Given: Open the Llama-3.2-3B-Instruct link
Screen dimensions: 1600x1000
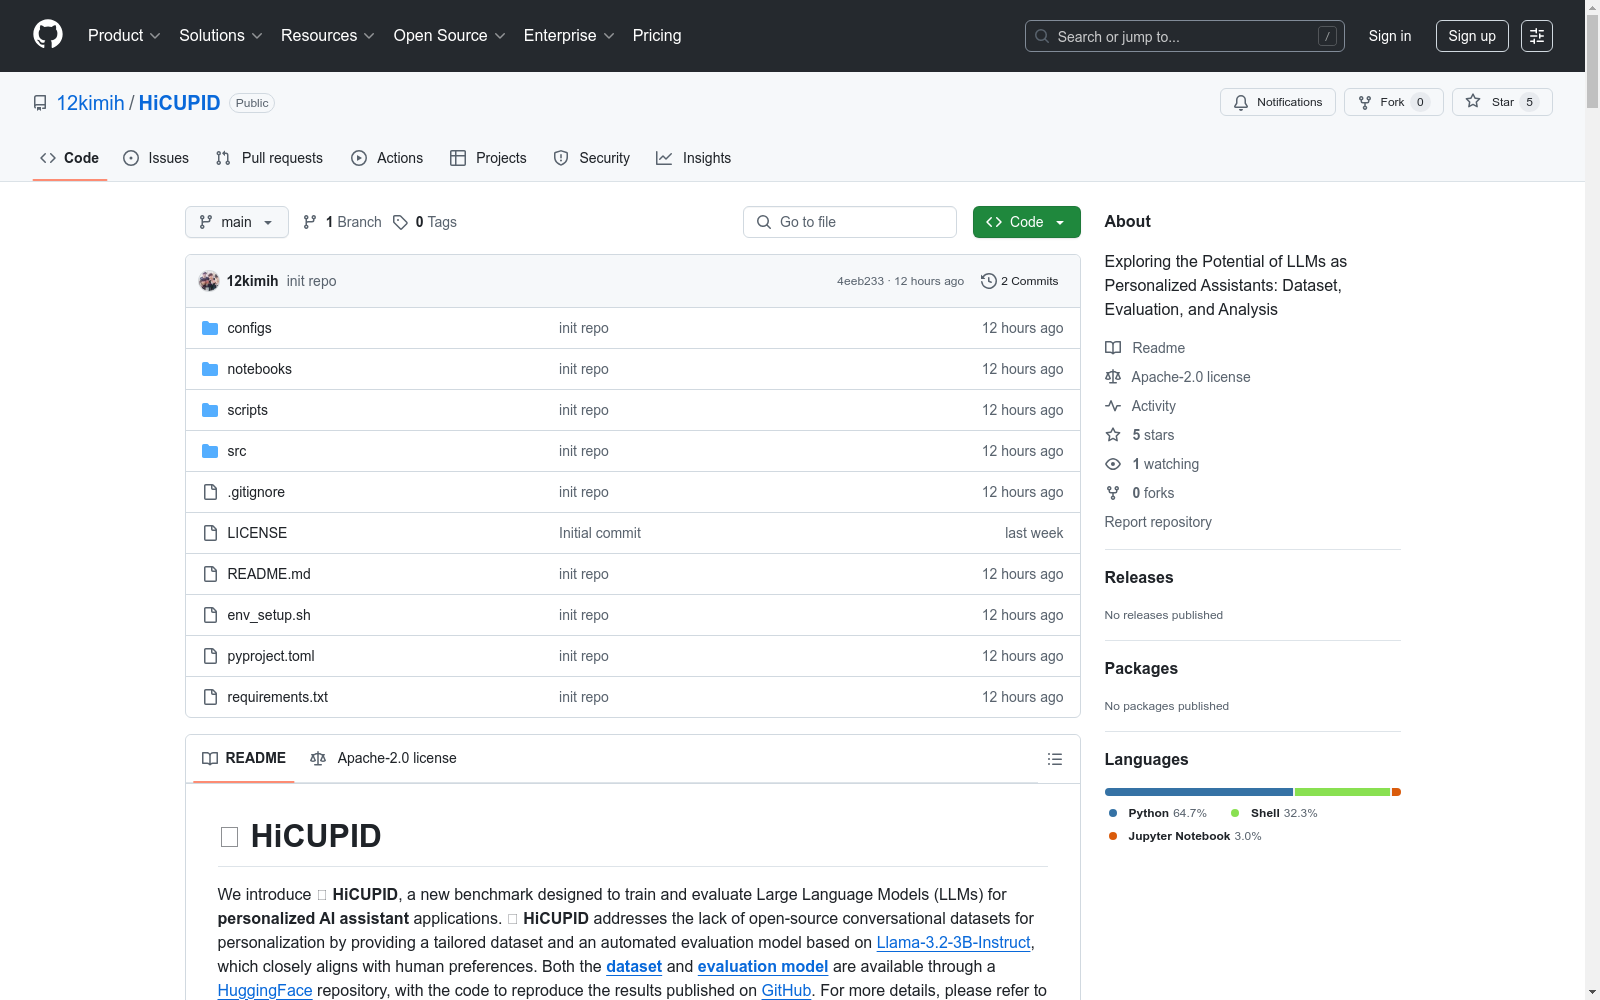Looking at the screenshot, I should [953, 942].
